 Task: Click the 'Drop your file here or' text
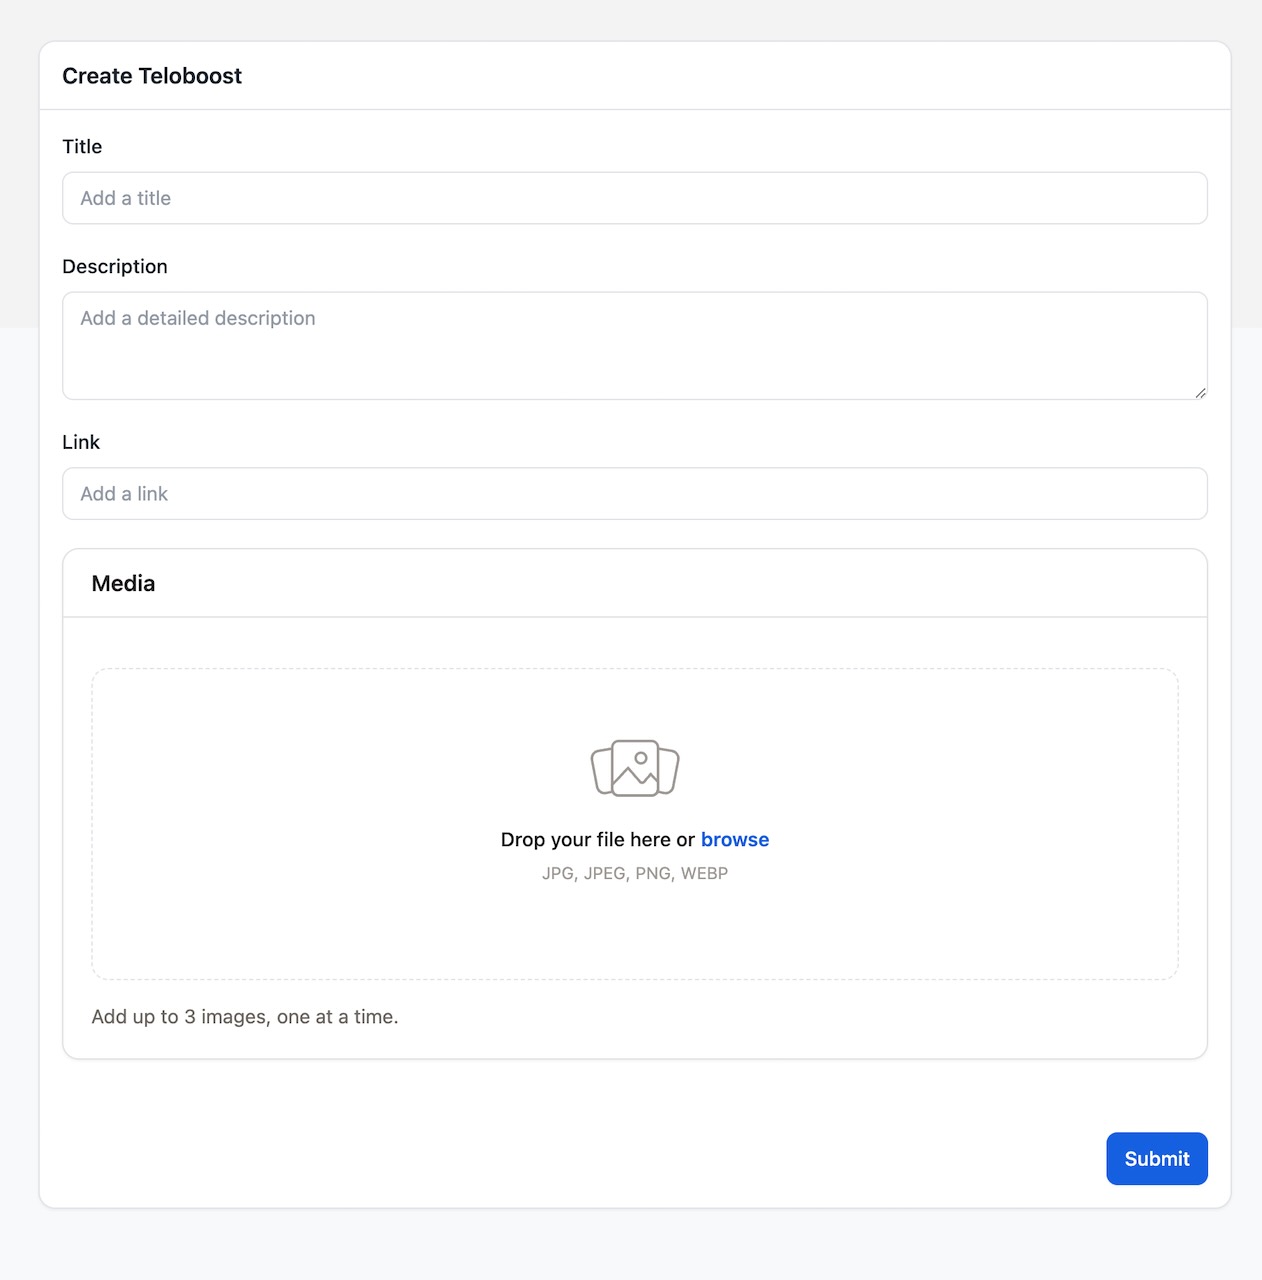click(597, 840)
